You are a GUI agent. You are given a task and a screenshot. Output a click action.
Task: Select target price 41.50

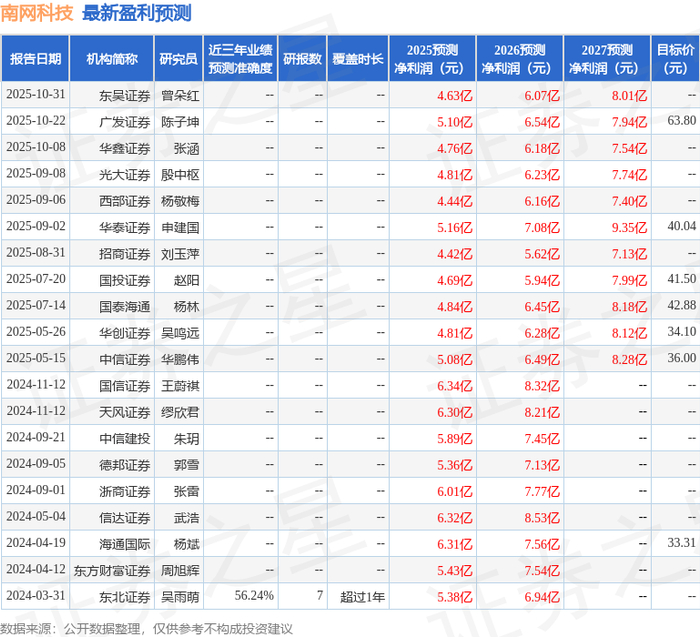[682, 279]
